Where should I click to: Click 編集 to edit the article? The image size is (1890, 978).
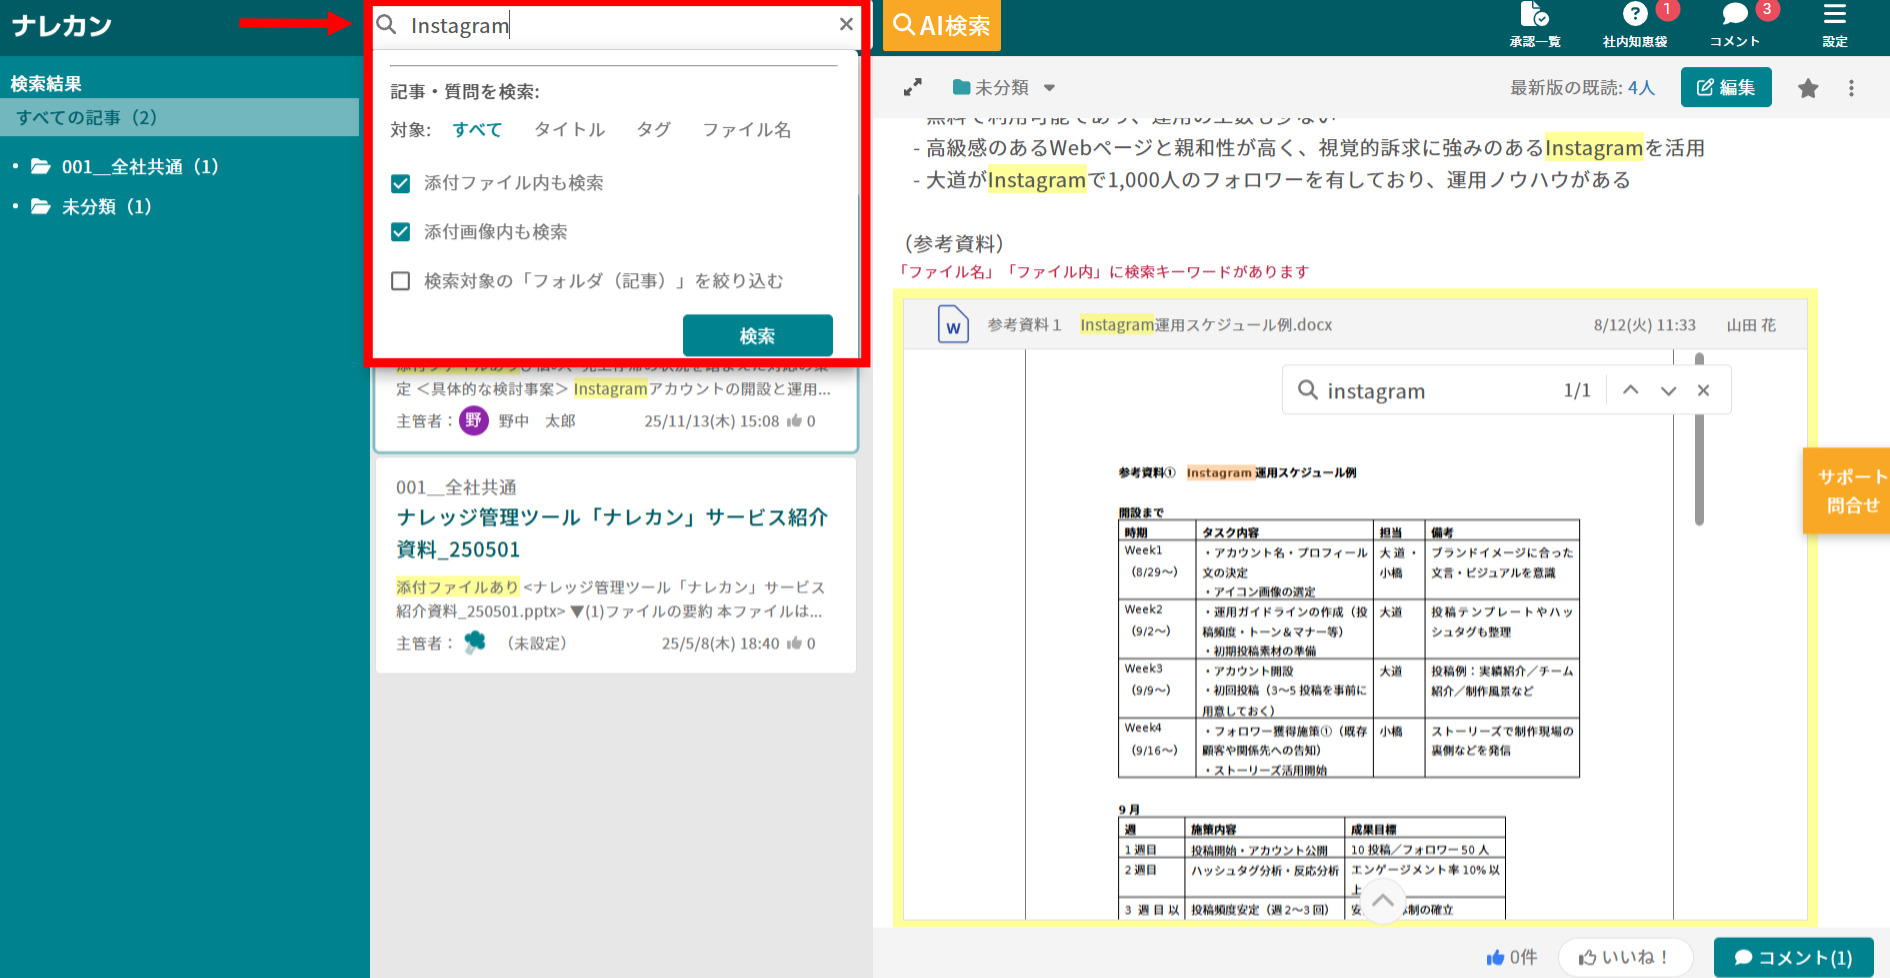click(x=1726, y=87)
